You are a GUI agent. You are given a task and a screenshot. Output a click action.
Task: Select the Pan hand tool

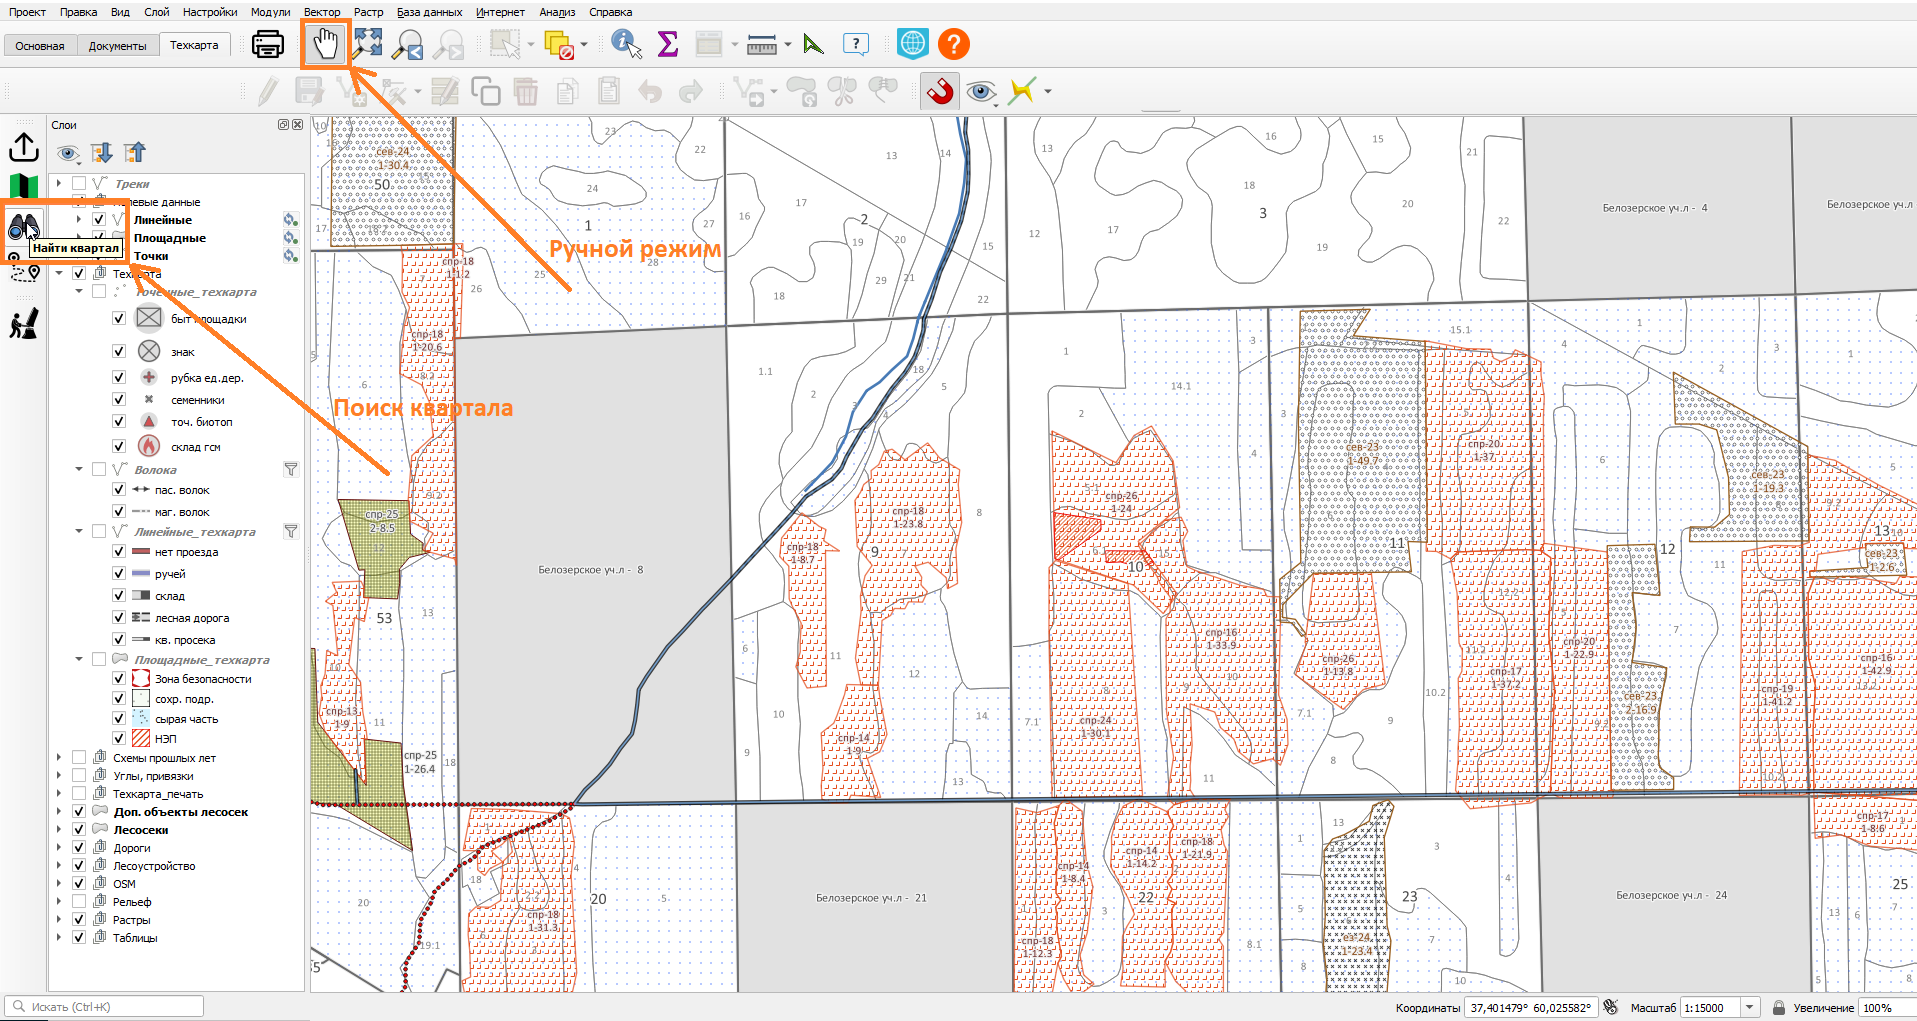(x=326, y=44)
